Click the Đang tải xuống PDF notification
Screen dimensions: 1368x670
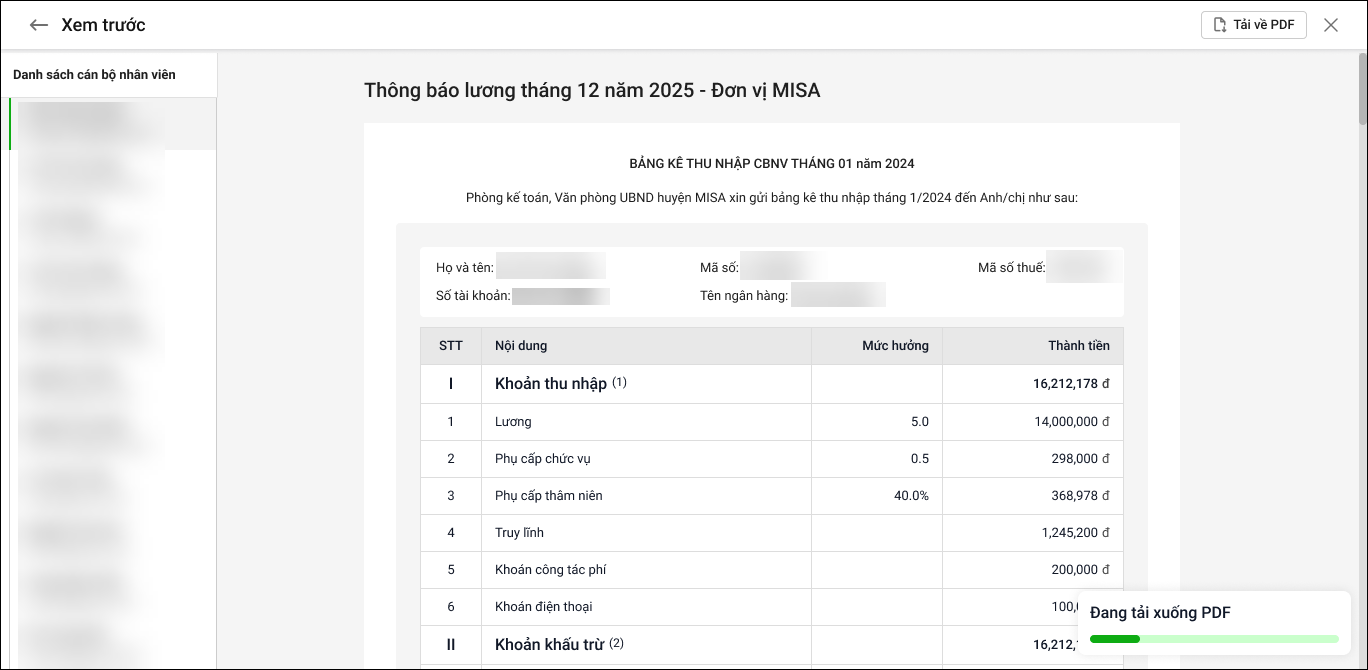(x=1160, y=613)
